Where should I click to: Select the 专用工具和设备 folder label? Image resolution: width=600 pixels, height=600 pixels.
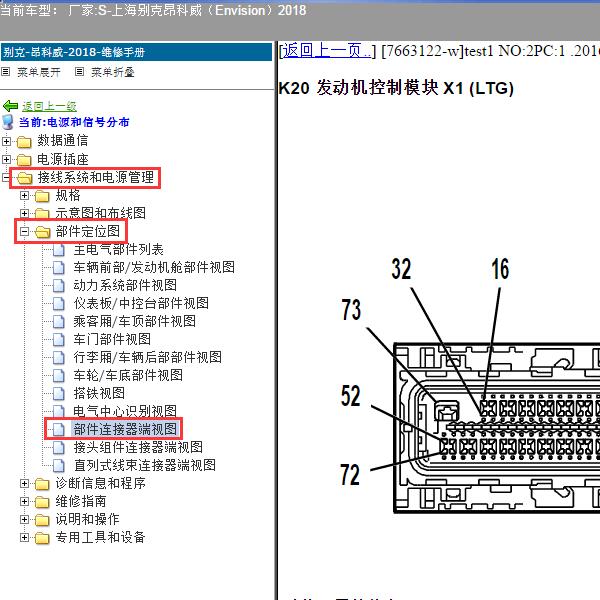[x=100, y=538]
